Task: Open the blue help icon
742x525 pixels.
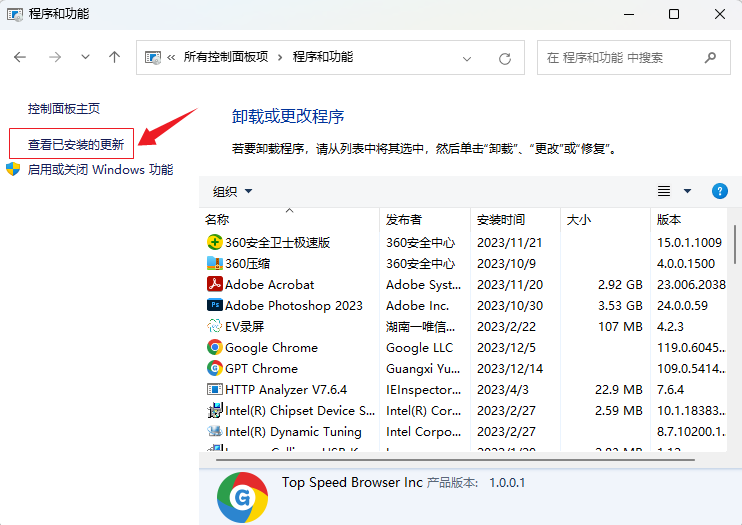Action: (x=720, y=191)
